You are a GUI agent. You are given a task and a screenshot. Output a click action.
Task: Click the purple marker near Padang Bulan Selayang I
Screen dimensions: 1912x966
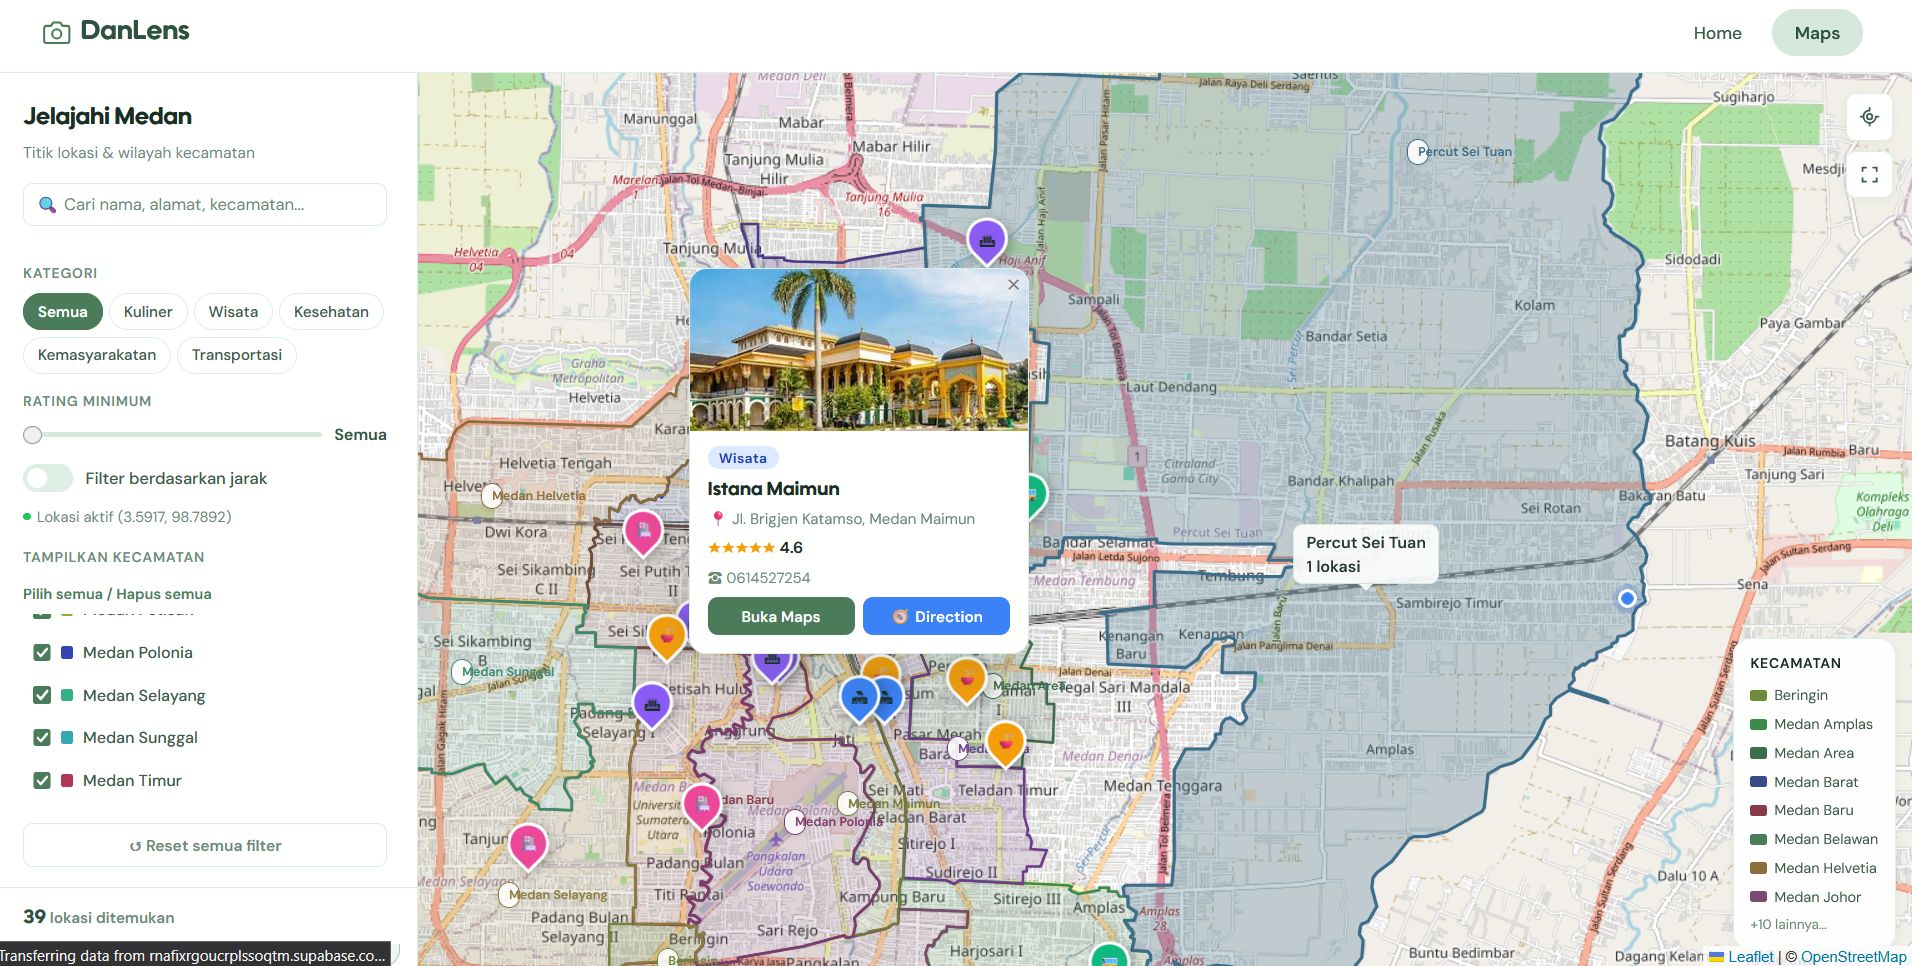pos(652,705)
